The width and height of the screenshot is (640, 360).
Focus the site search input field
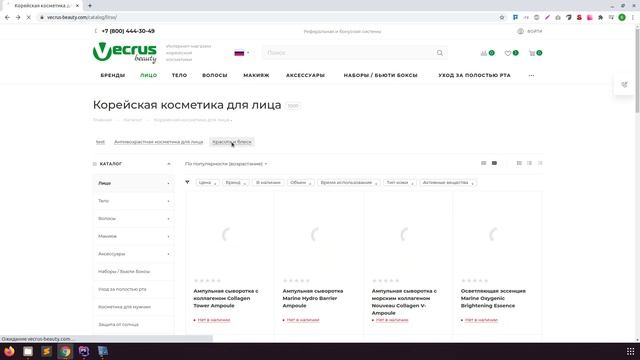[349, 53]
